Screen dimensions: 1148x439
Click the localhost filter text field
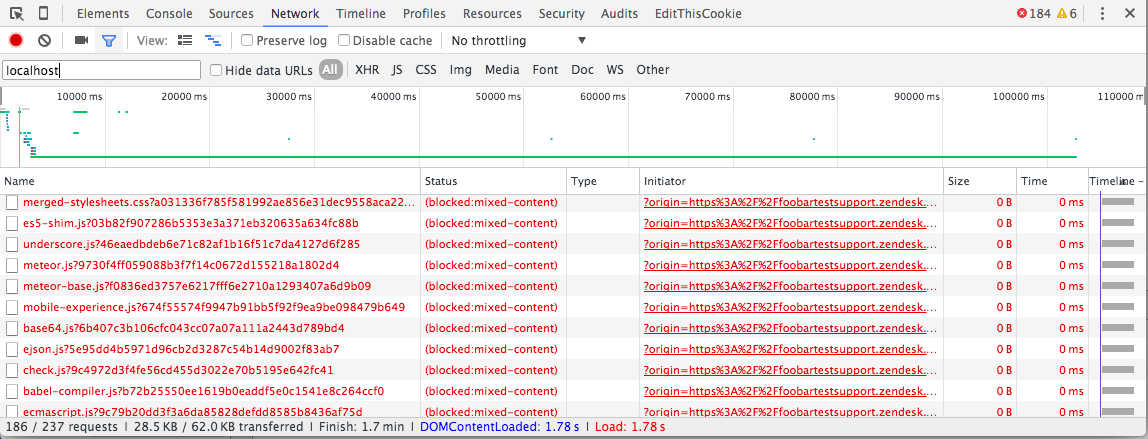coord(102,70)
